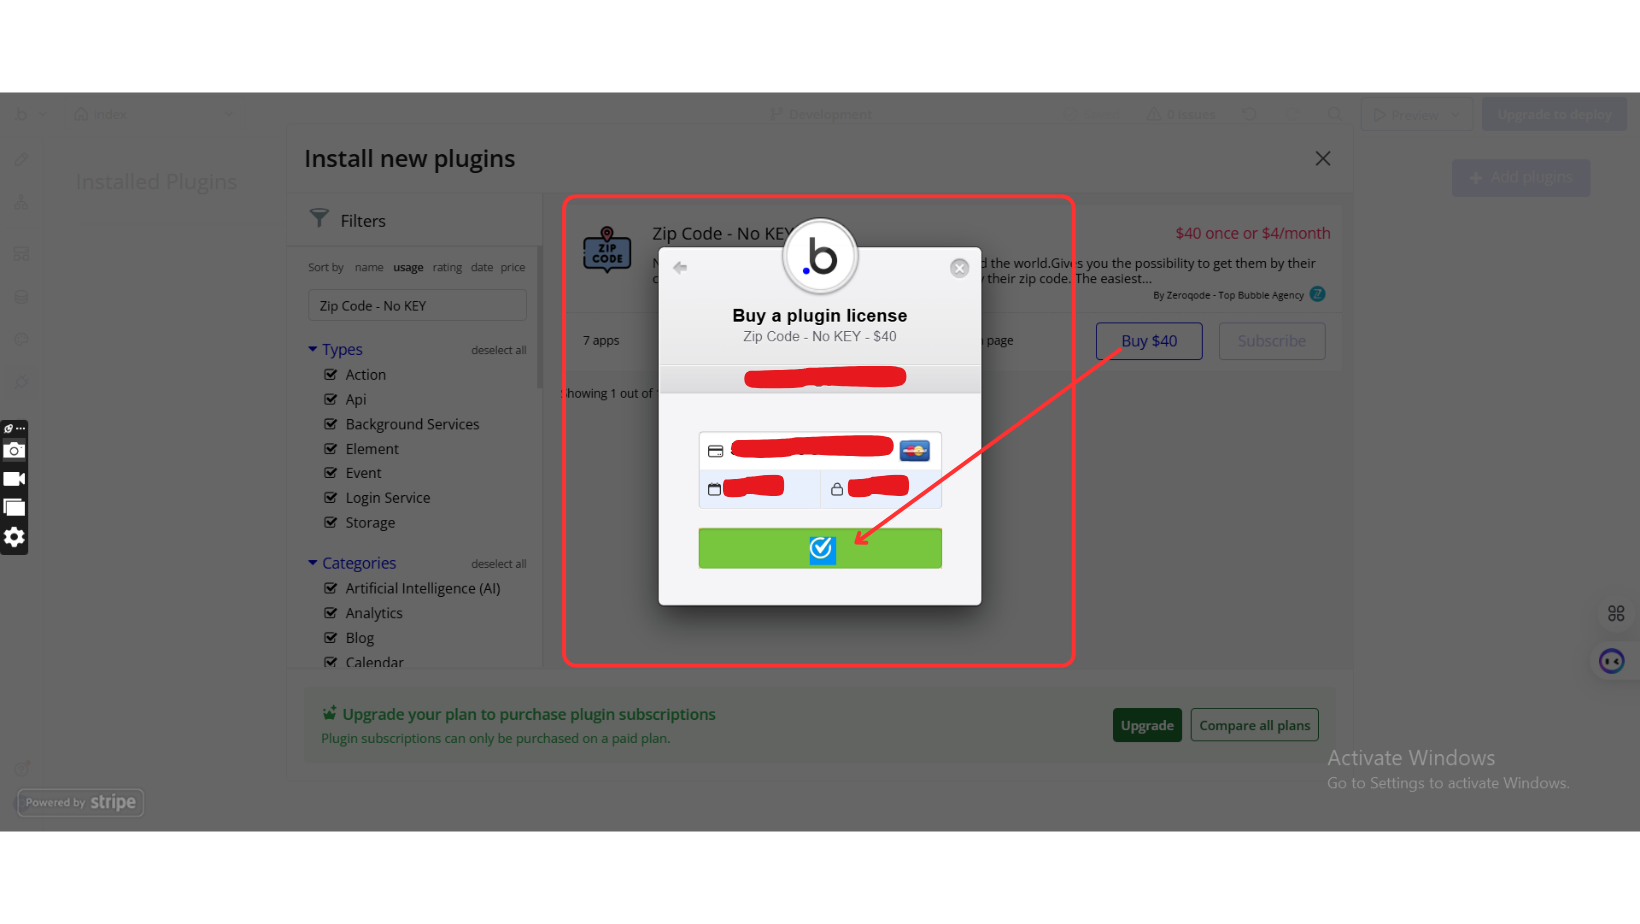Uncheck the Login Service checkbox
1640x924 pixels.
point(331,498)
